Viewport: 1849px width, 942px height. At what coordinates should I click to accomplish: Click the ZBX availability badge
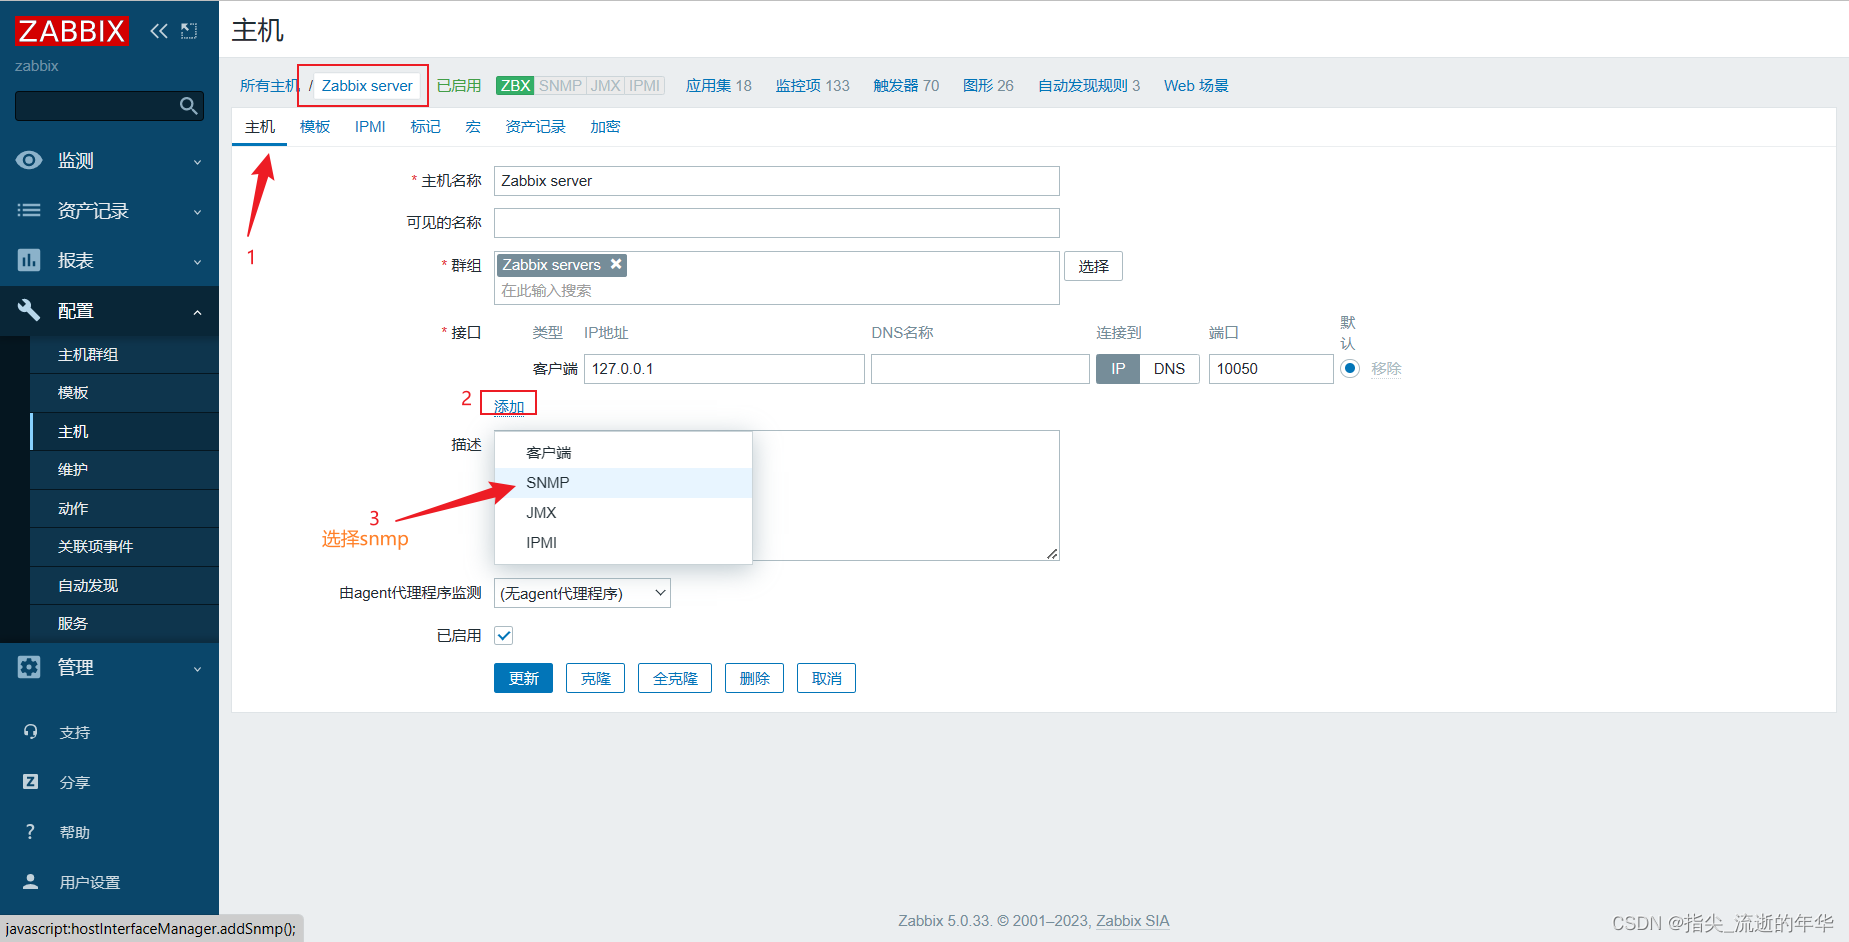click(x=515, y=86)
